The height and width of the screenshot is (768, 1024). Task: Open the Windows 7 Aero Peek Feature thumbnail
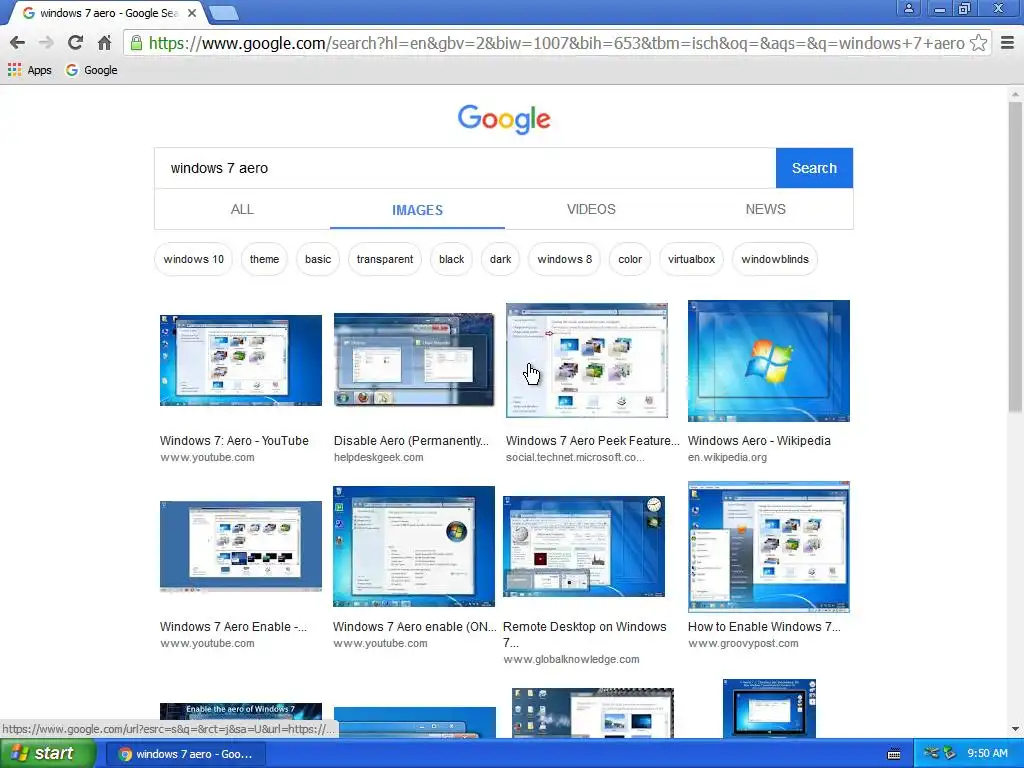click(586, 360)
